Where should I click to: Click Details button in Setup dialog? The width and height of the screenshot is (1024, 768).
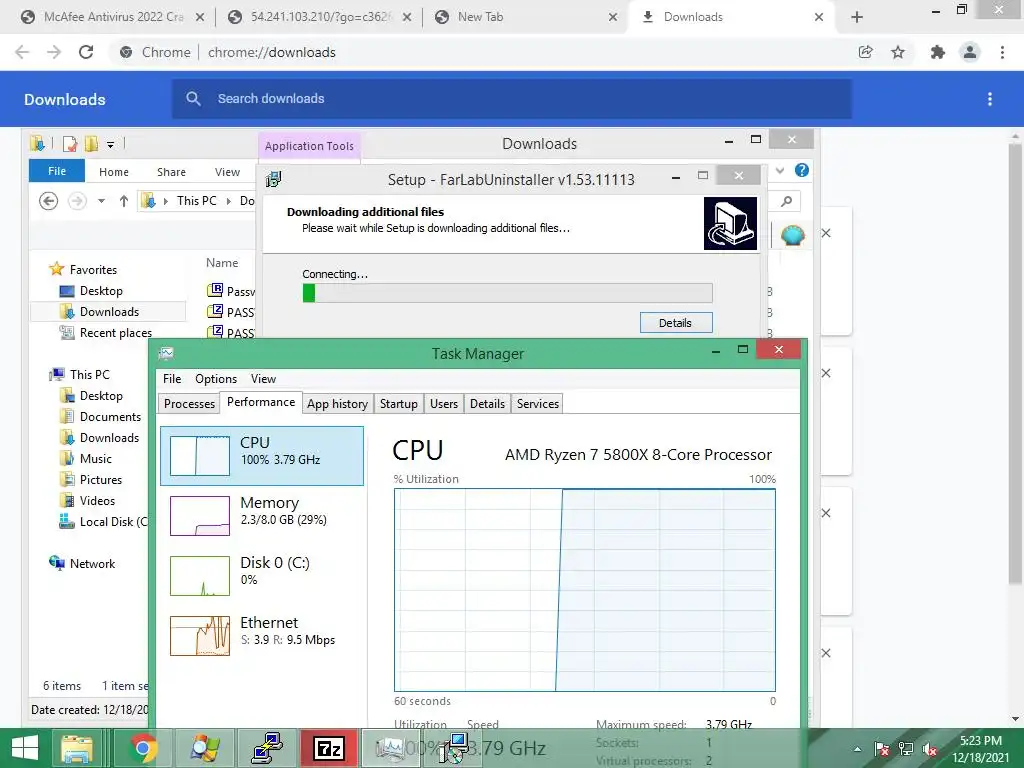click(675, 323)
